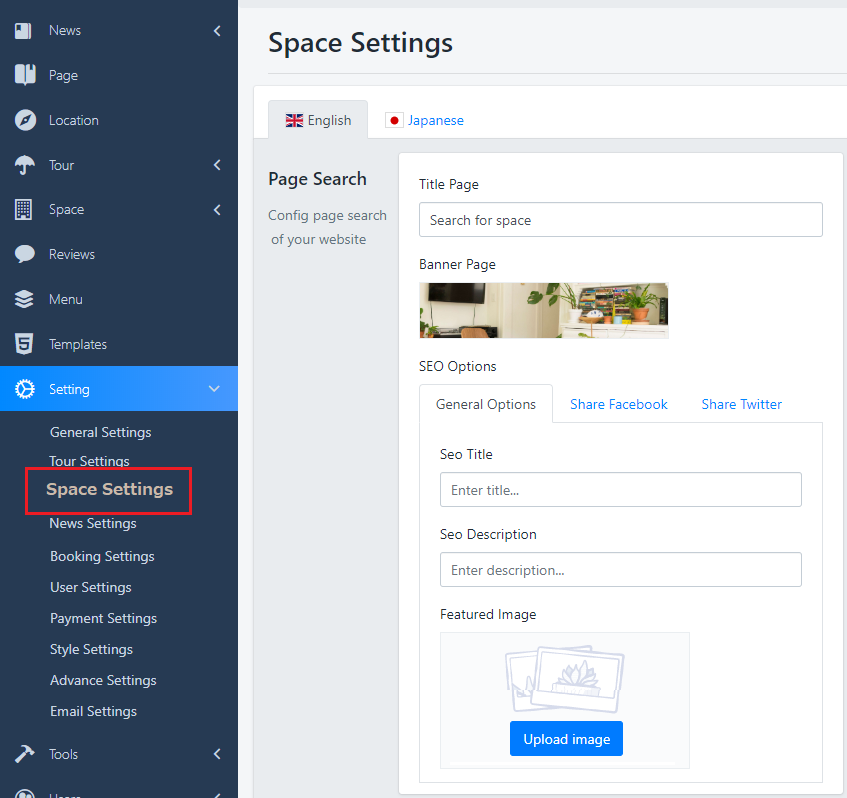Click the Seo Title input field
The width and height of the screenshot is (847, 798).
point(620,490)
